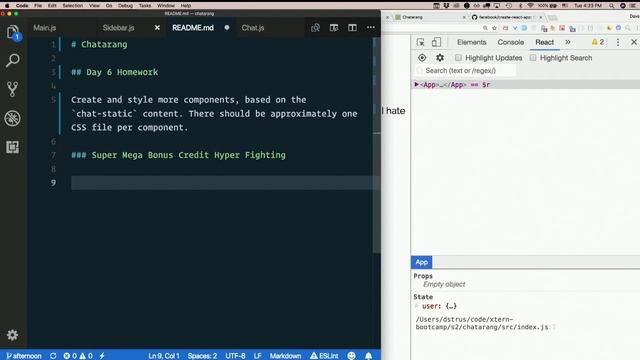Viewport: 640px width, 360px height.
Task: Click DevTools inspect element icon
Action: pos(420,42)
